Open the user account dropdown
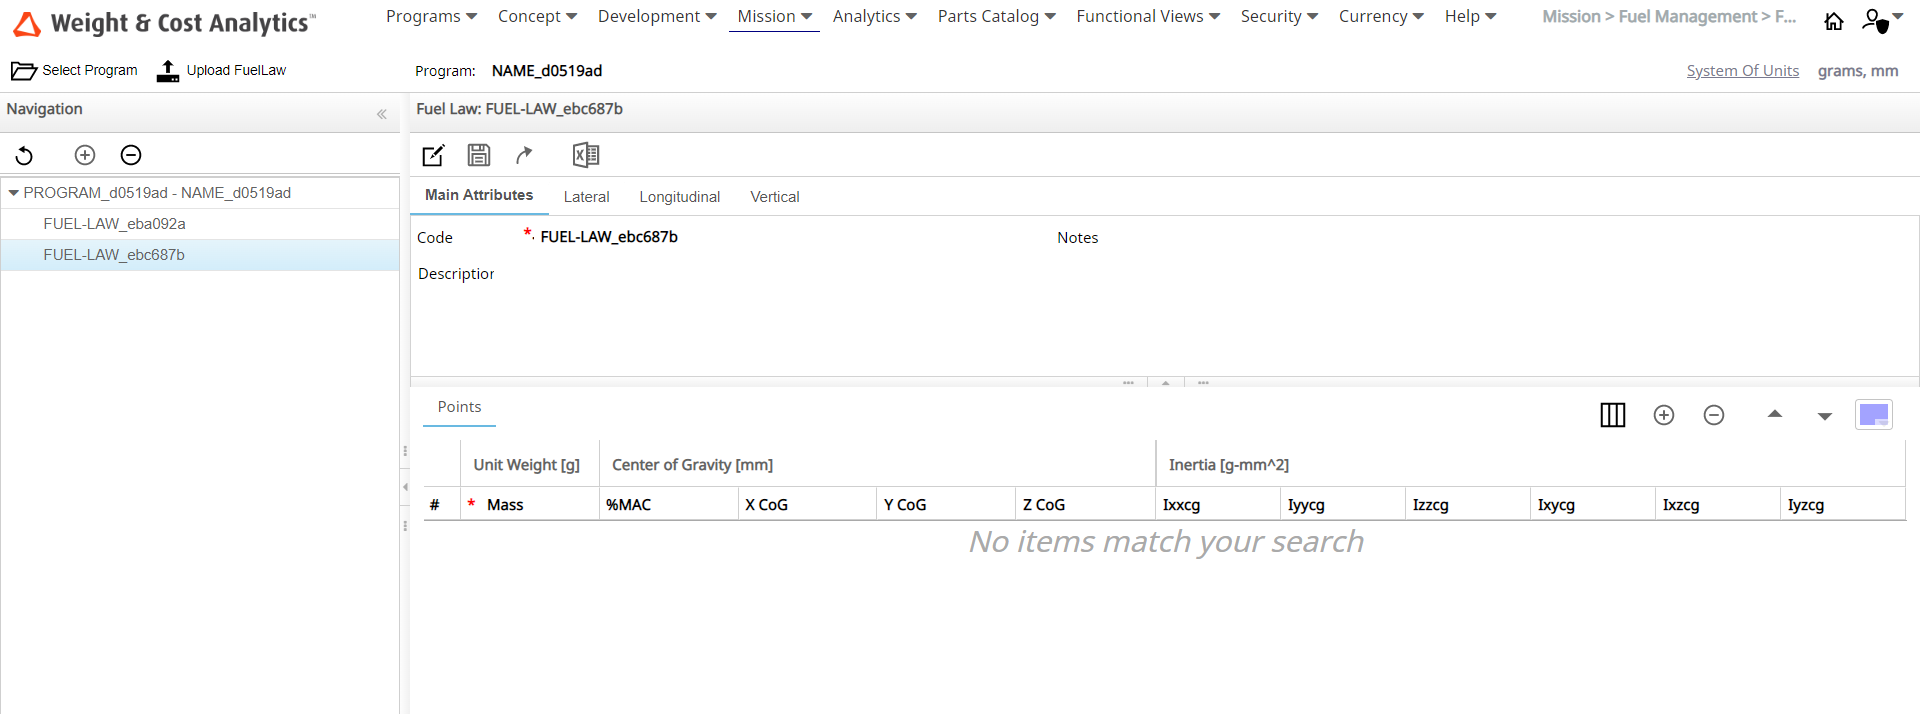Image resolution: width=1920 pixels, height=714 pixels. tap(1881, 20)
